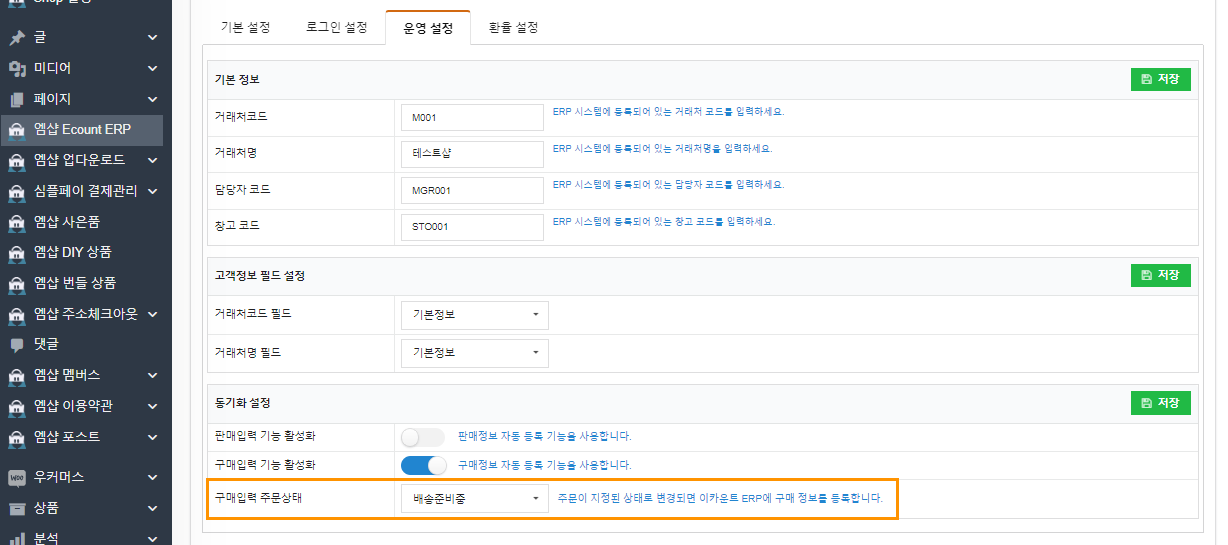Image resolution: width=1228 pixels, height=545 pixels.
Task: Enable the 판매입력 기능 활성화 toggle
Action: click(422, 437)
